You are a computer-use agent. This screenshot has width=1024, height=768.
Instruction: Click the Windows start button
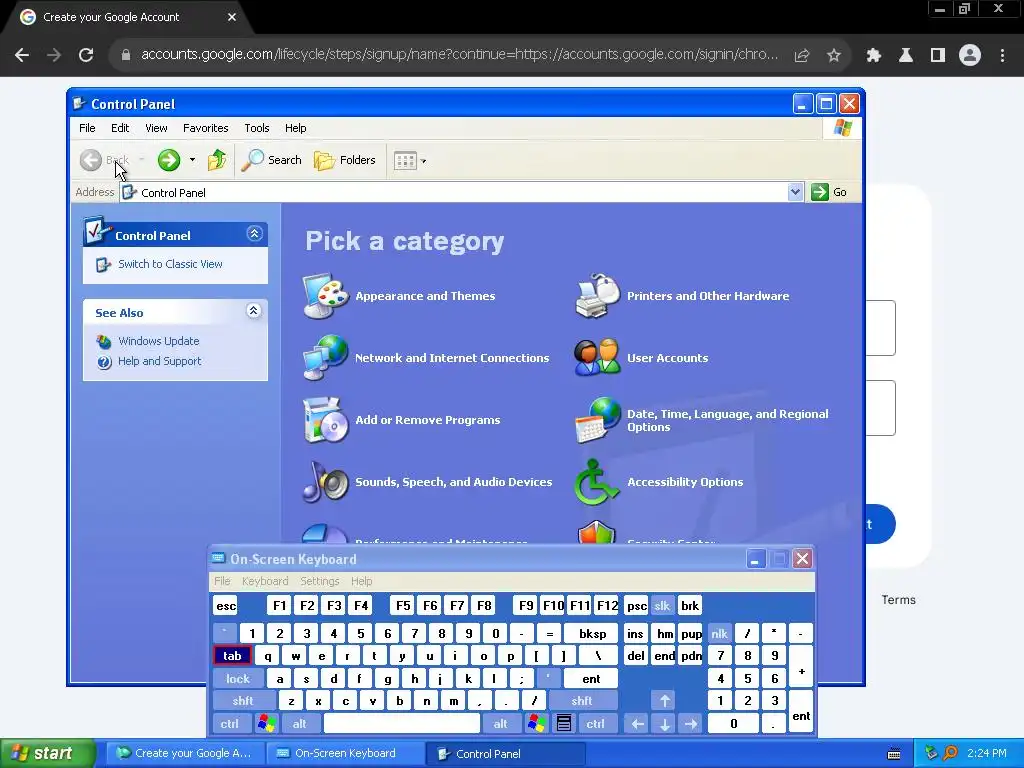pos(47,754)
